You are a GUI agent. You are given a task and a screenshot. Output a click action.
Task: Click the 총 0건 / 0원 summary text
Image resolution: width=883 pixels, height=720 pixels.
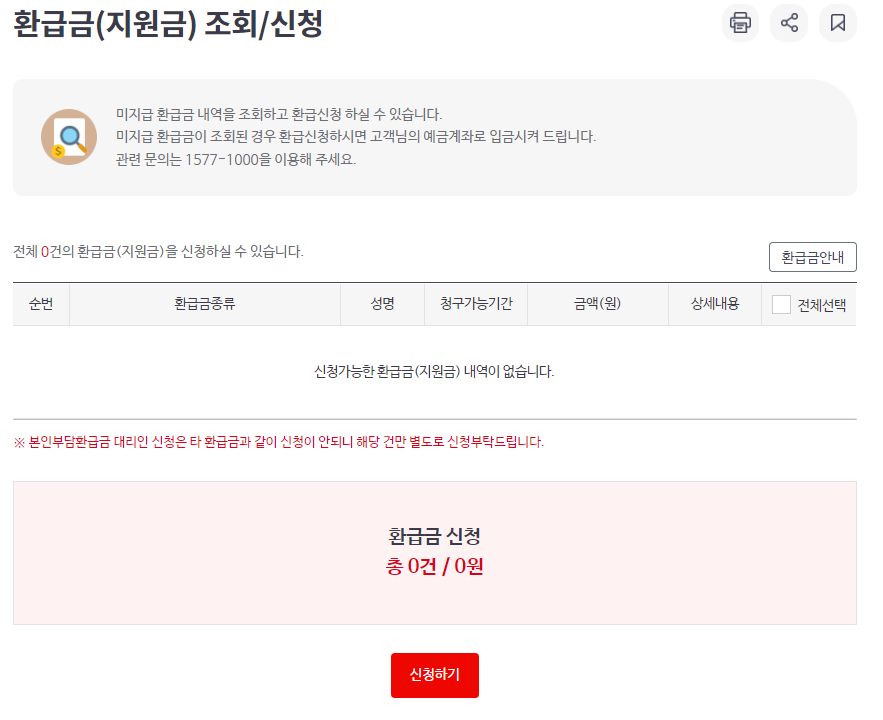434,566
